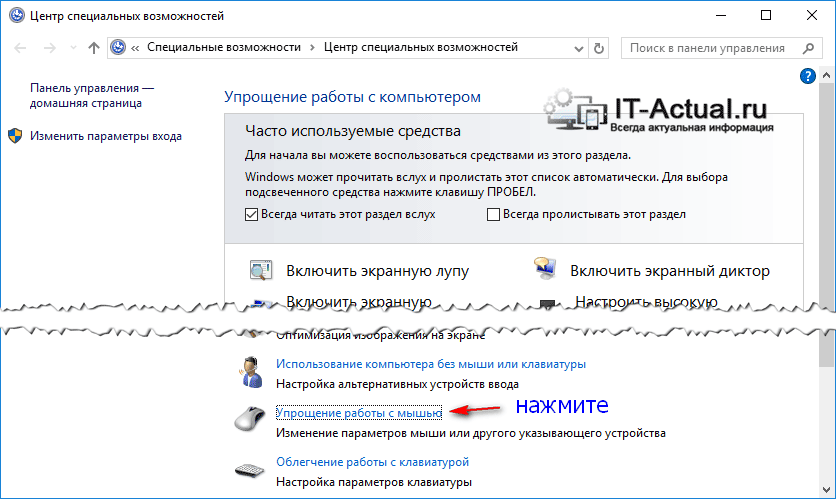Click the narrator icon beside Включить экранный диктор

(545, 271)
